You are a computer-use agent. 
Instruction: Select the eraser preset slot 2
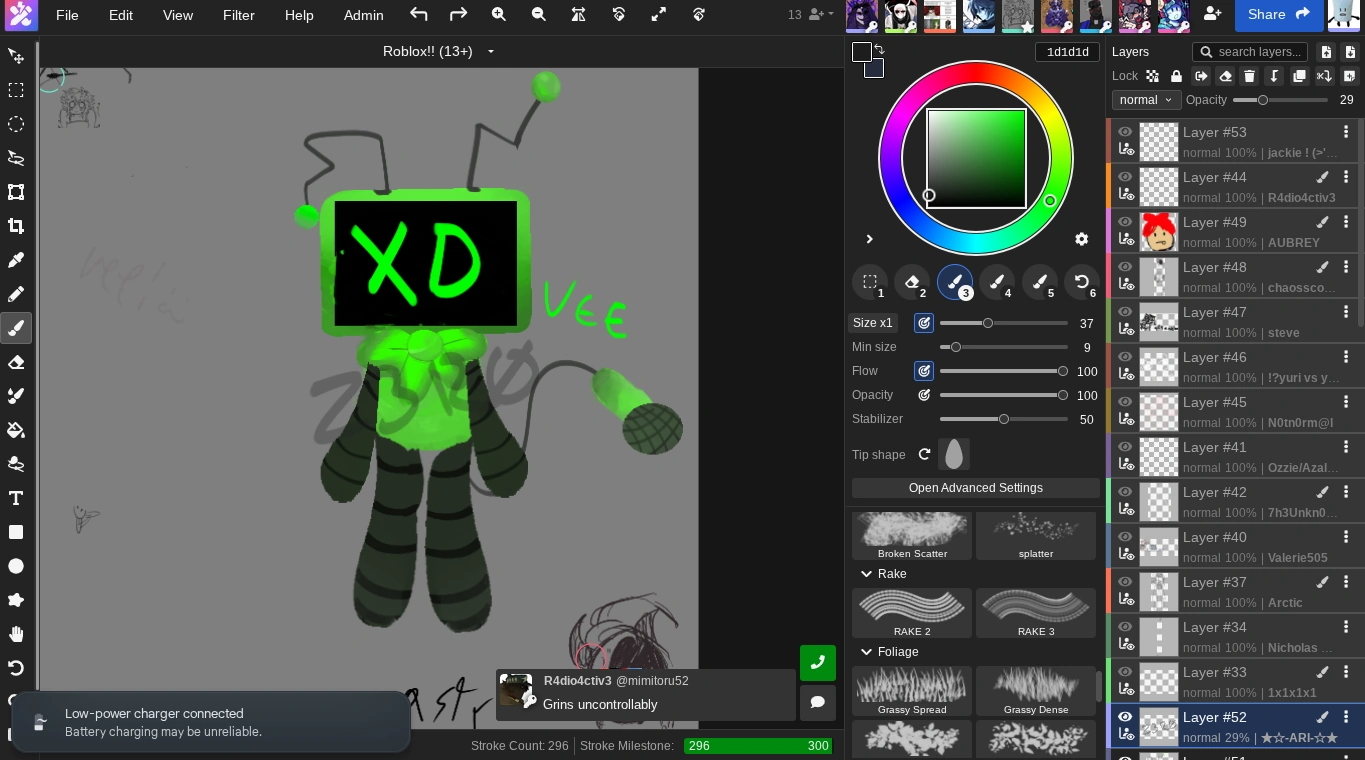[912, 282]
